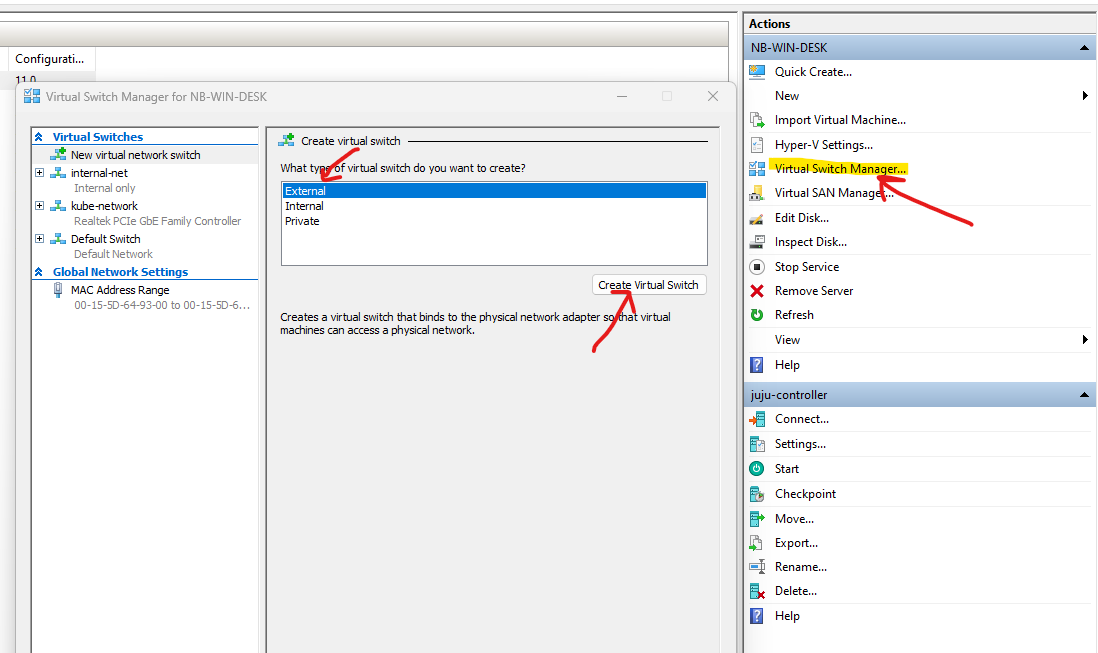Click the Quick Create icon in Actions
Screen dimensions: 1098x653
757,72
